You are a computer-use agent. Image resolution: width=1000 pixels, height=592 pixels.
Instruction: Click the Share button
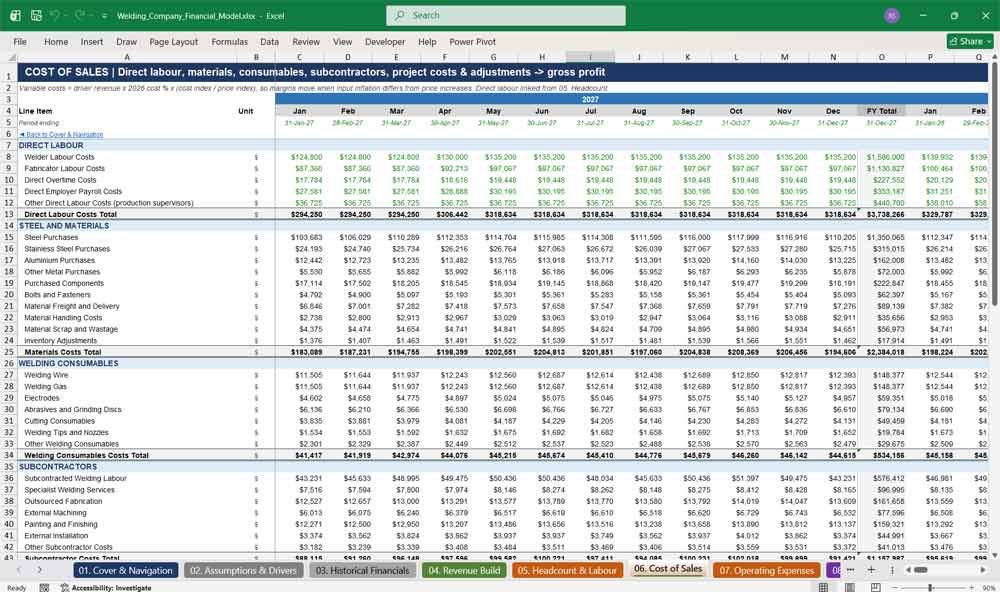point(970,41)
